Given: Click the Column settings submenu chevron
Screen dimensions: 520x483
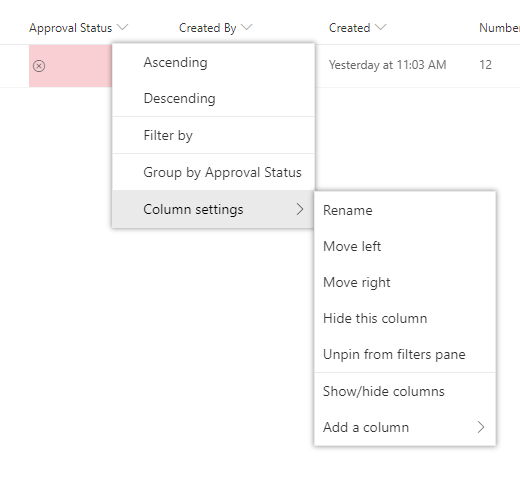Looking at the screenshot, I should point(300,209).
